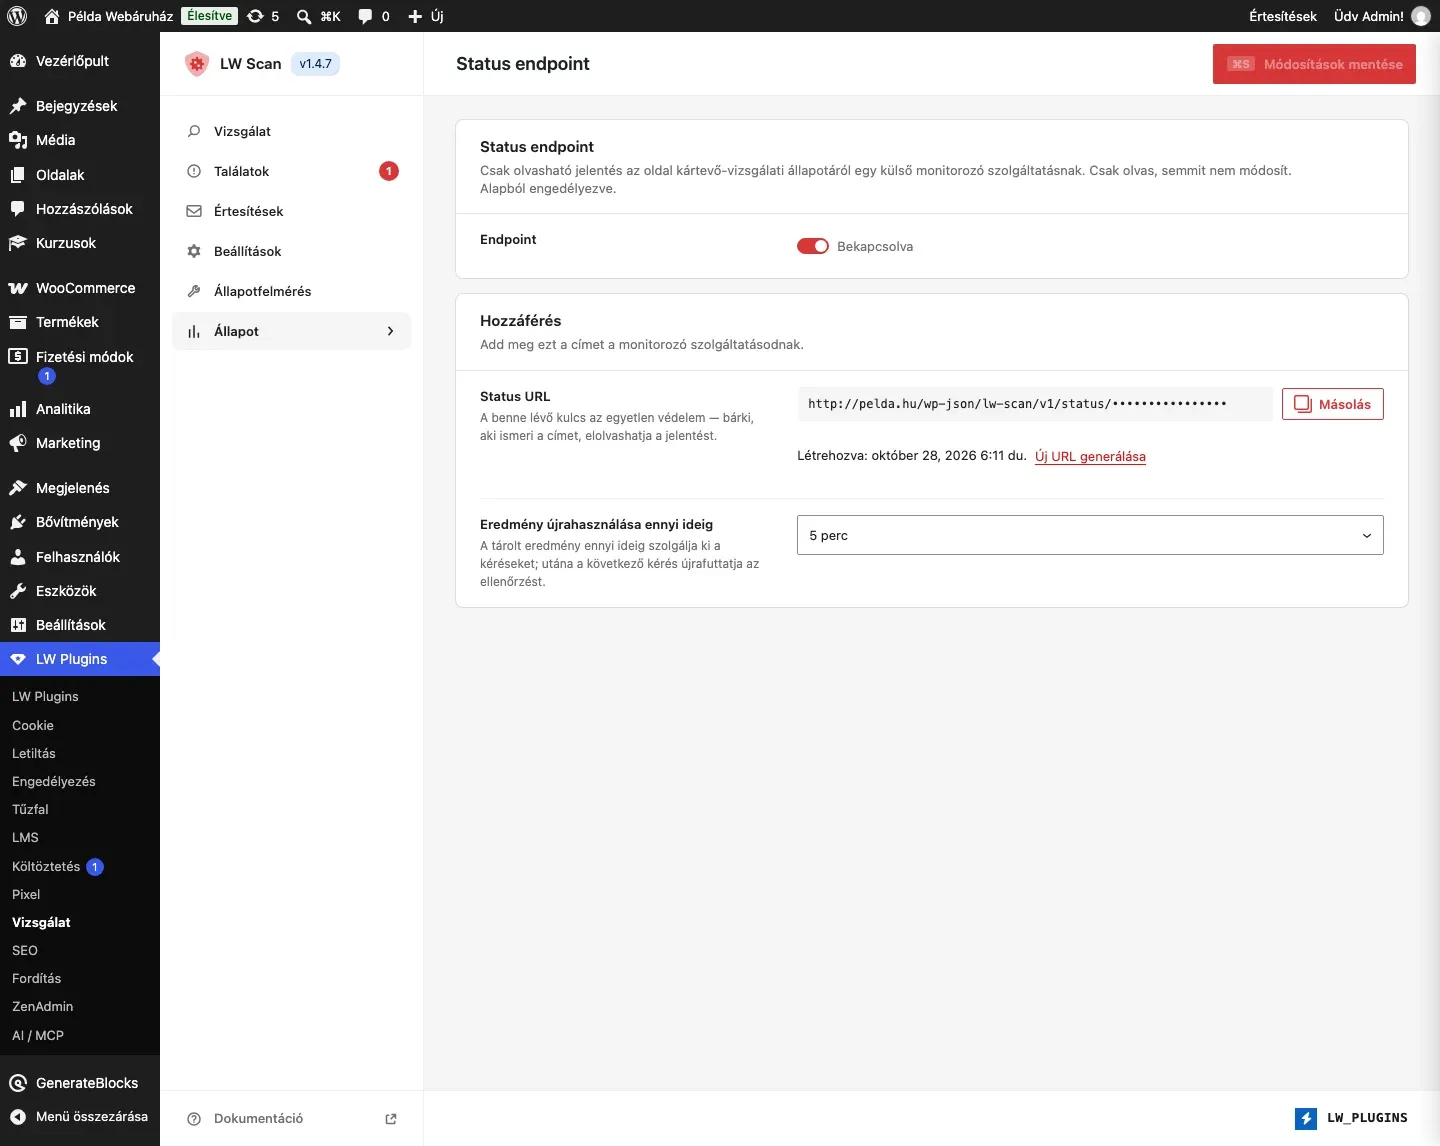The height and width of the screenshot is (1146, 1440).
Task: Click the Admin avatar icon
Action: coord(1421,16)
